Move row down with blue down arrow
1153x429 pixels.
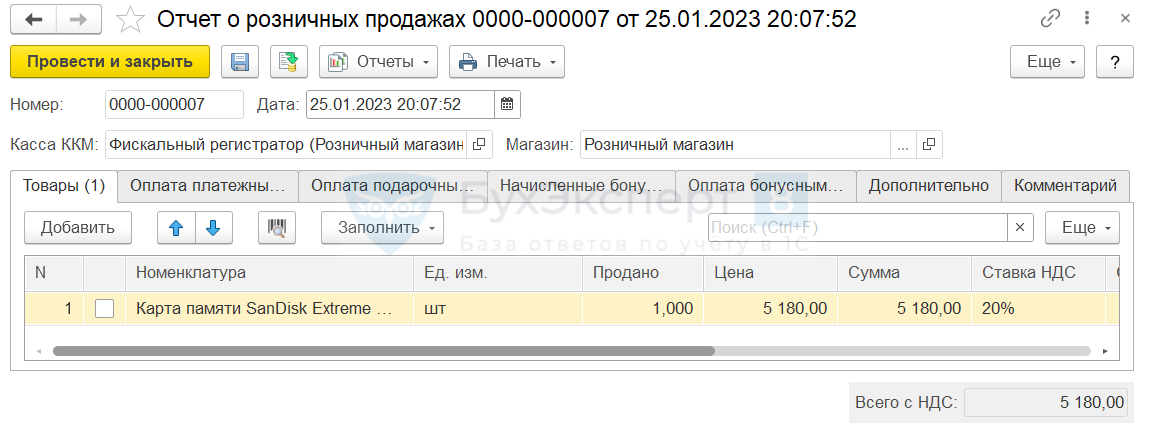click(213, 227)
